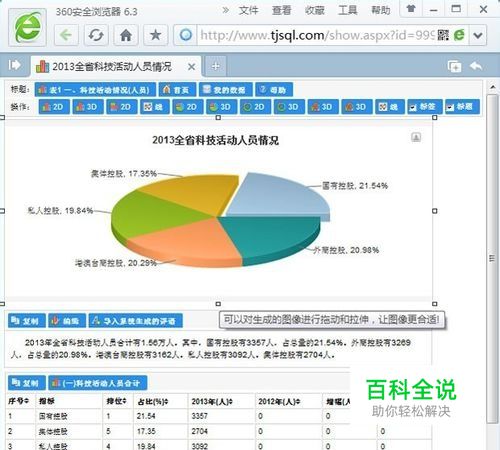500x450 pixels.
Task: Open a new tab with the plus button
Action: click(x=215, y=66)
